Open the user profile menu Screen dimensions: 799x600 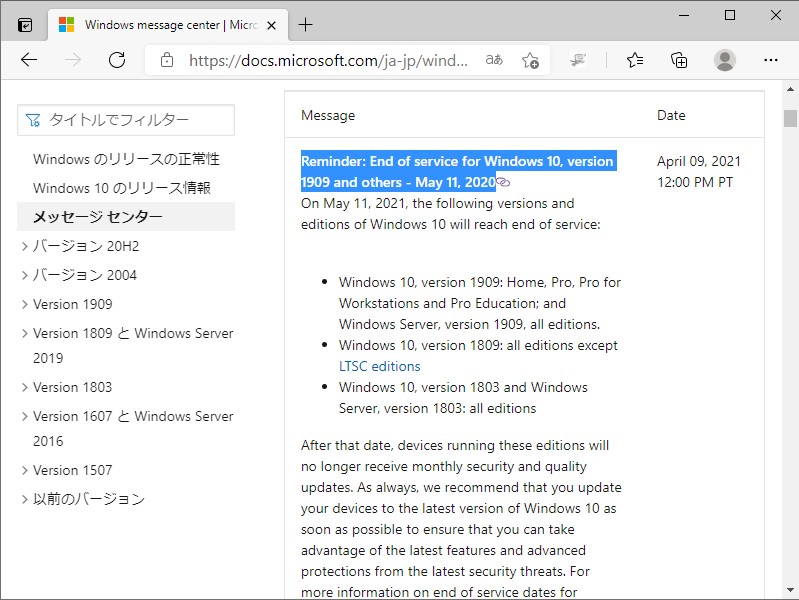(725, 60)
